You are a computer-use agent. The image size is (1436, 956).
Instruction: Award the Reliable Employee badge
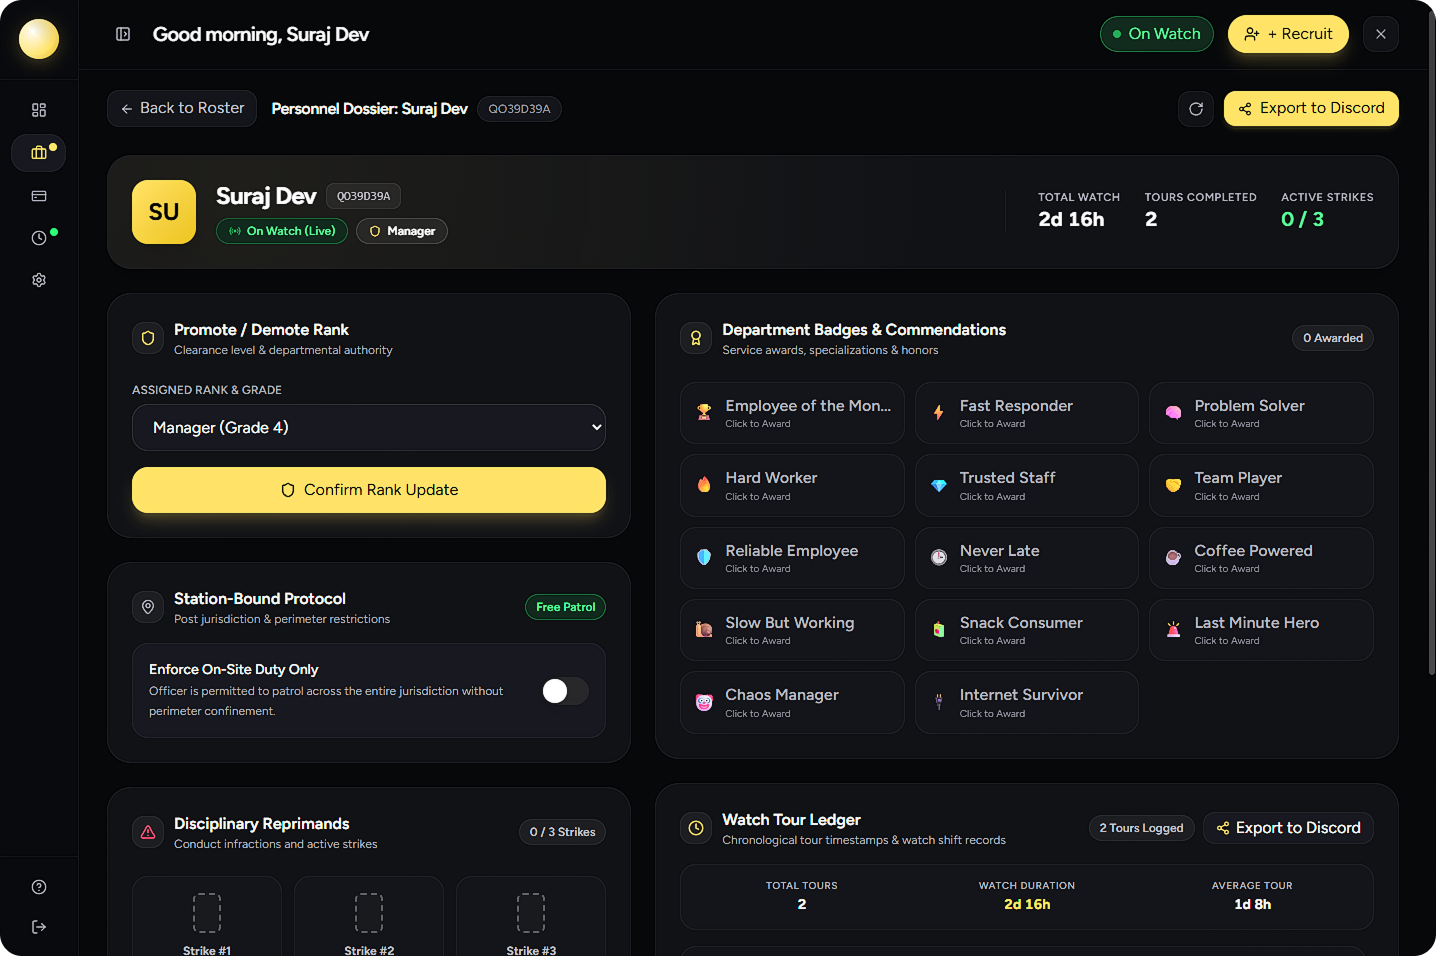[792, 558]
